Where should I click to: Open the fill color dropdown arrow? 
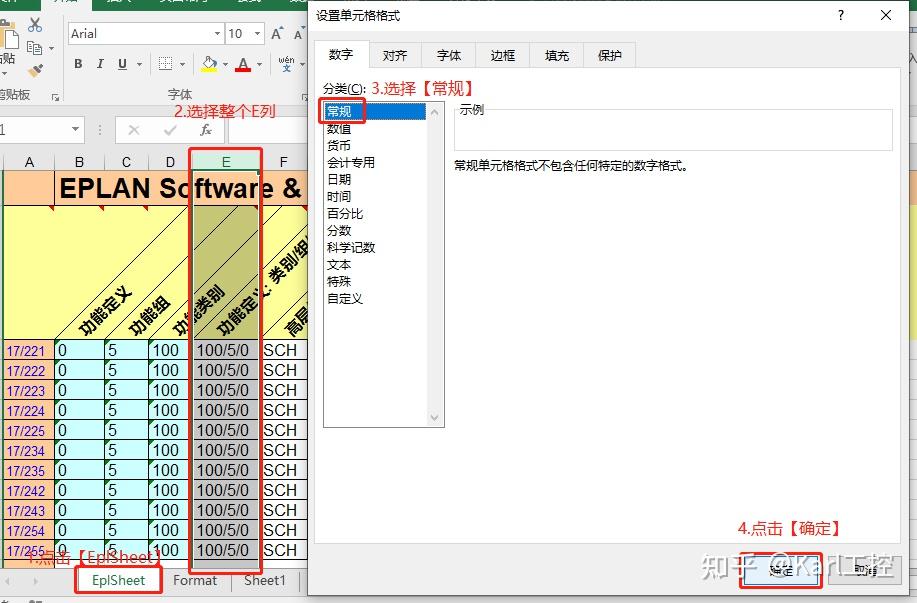point(225,64)
